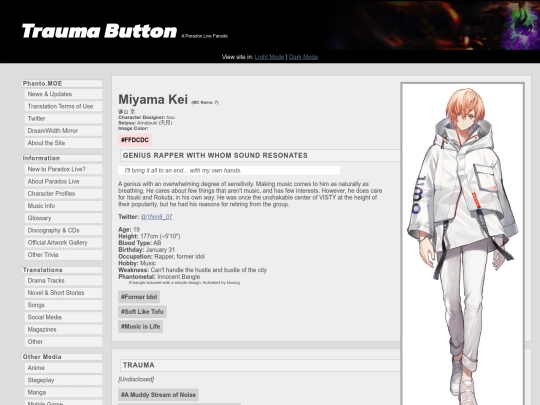Open Character Profiles page

point(63,194)
